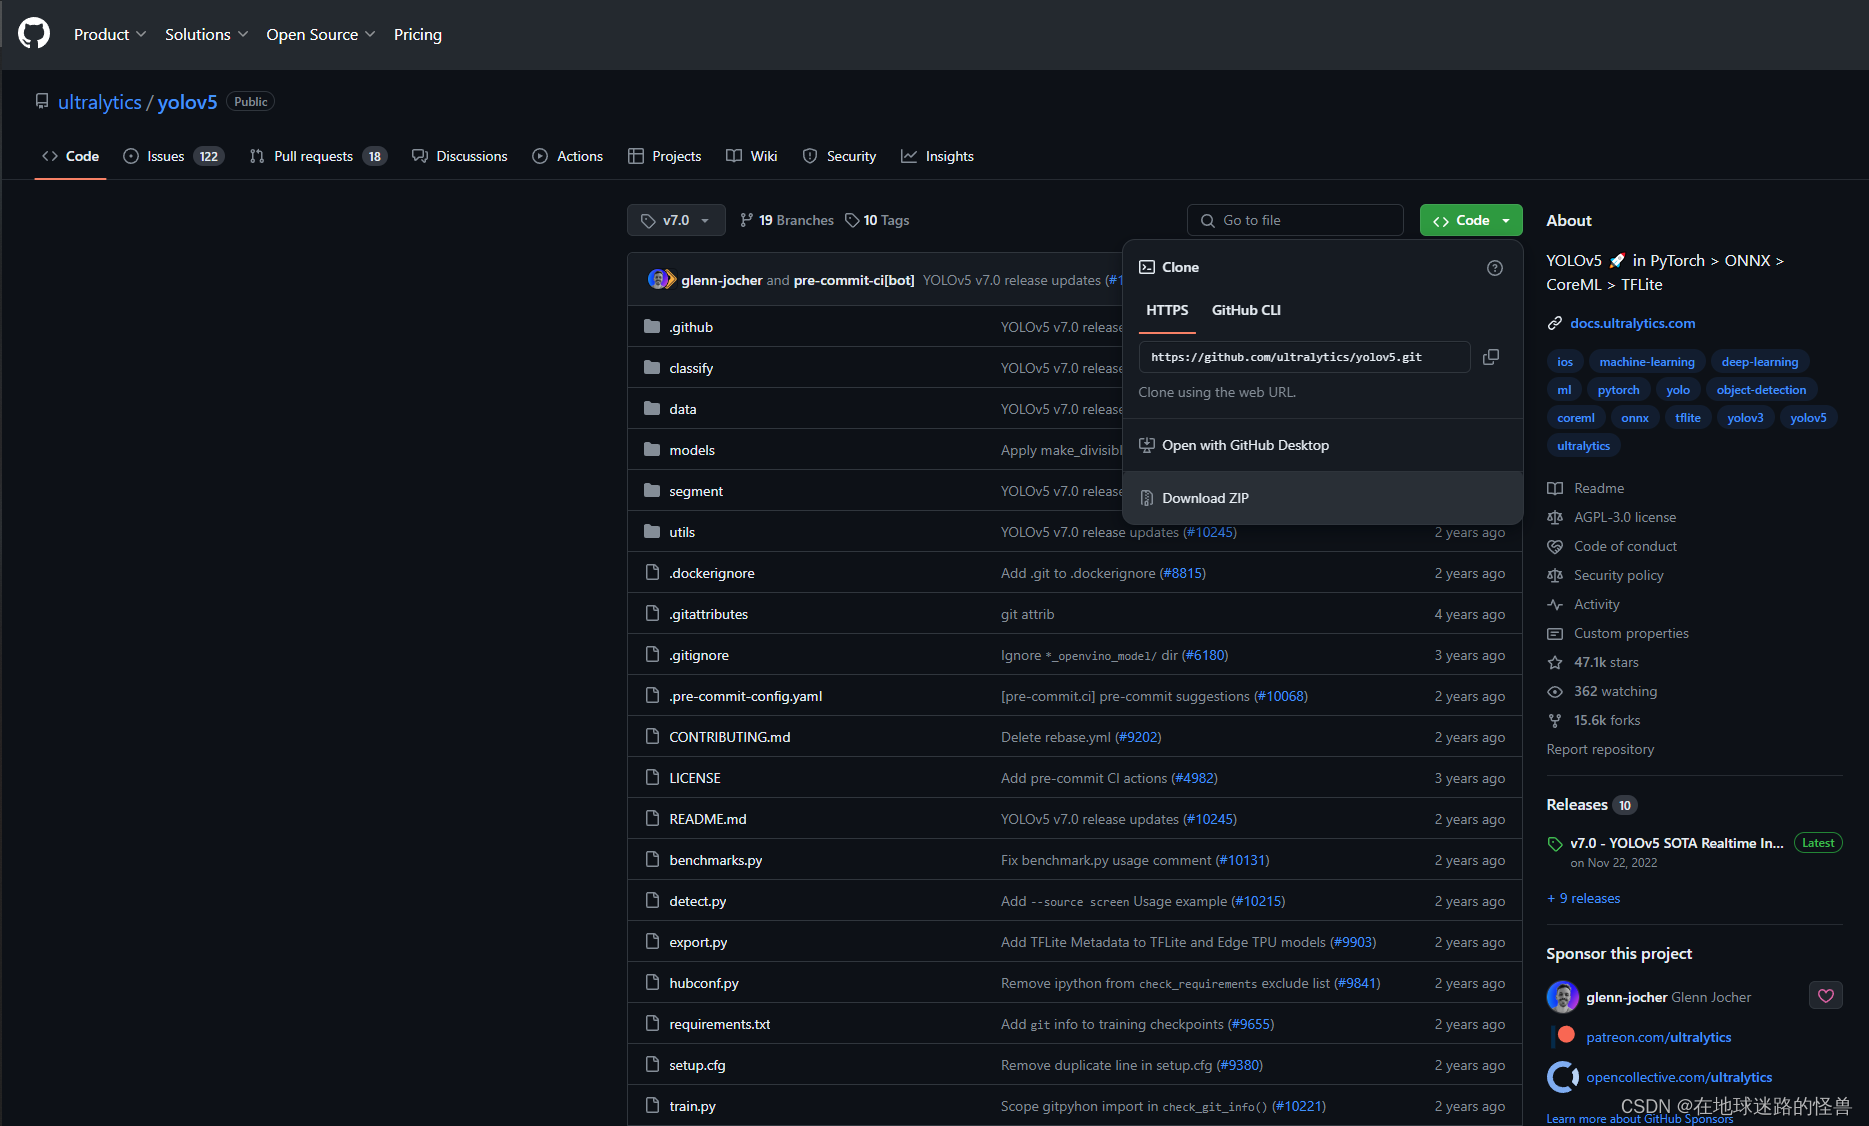
Task: Click the stars icon showing 47.1k
Action: (1555, 662)
